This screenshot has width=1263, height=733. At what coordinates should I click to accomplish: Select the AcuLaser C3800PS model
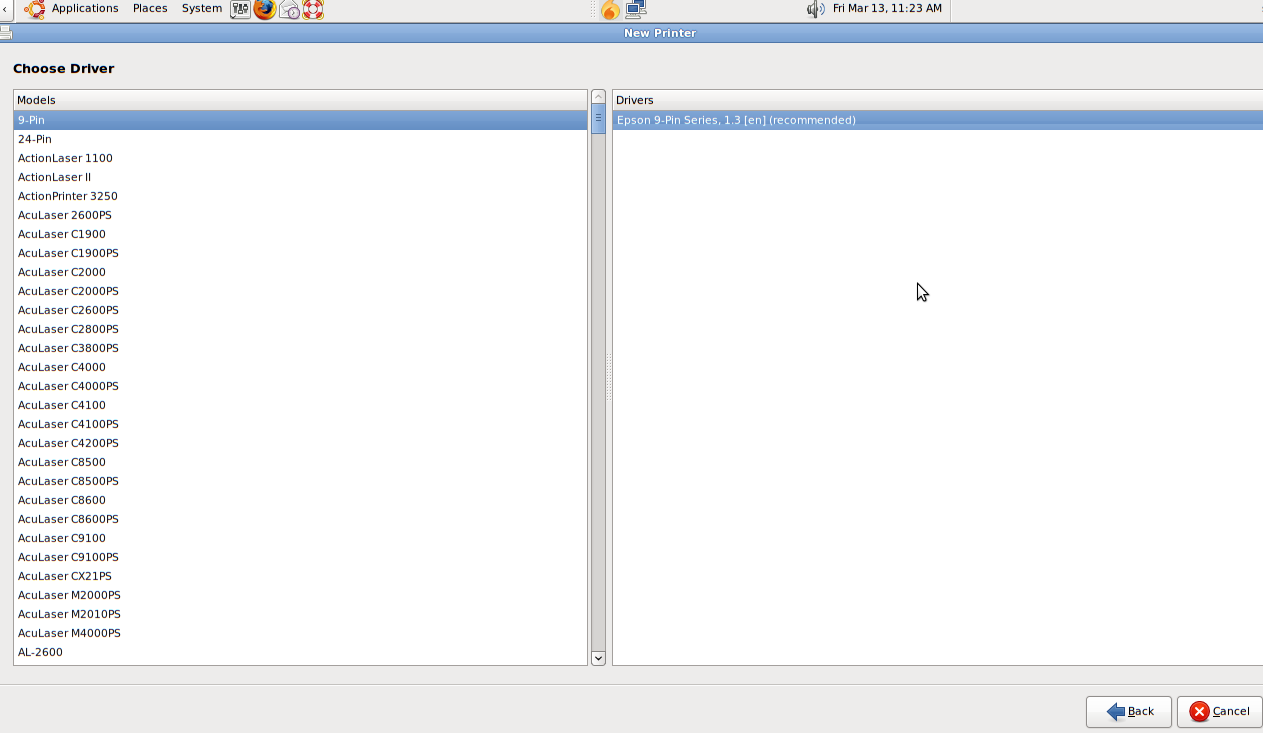300,348
